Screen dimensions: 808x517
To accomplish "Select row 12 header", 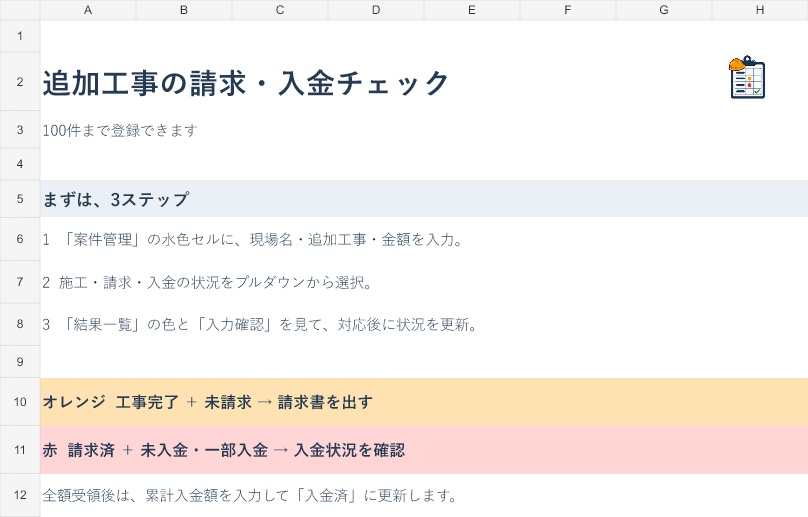I will click(20, 495).
